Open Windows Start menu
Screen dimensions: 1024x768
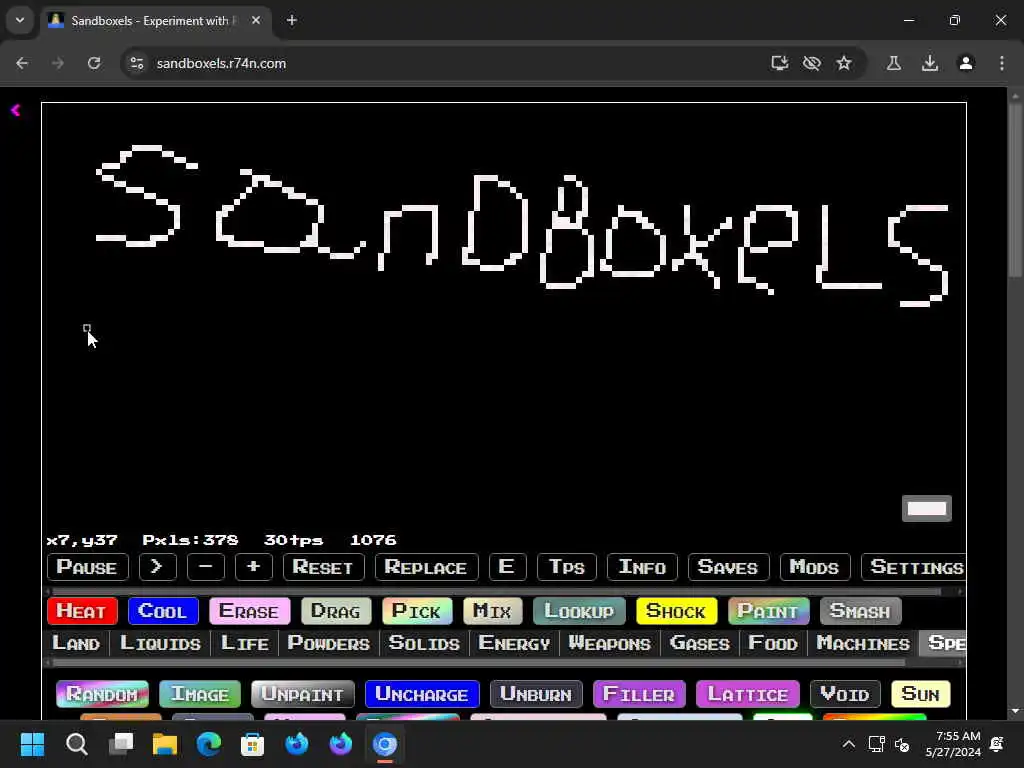point(32,744)
